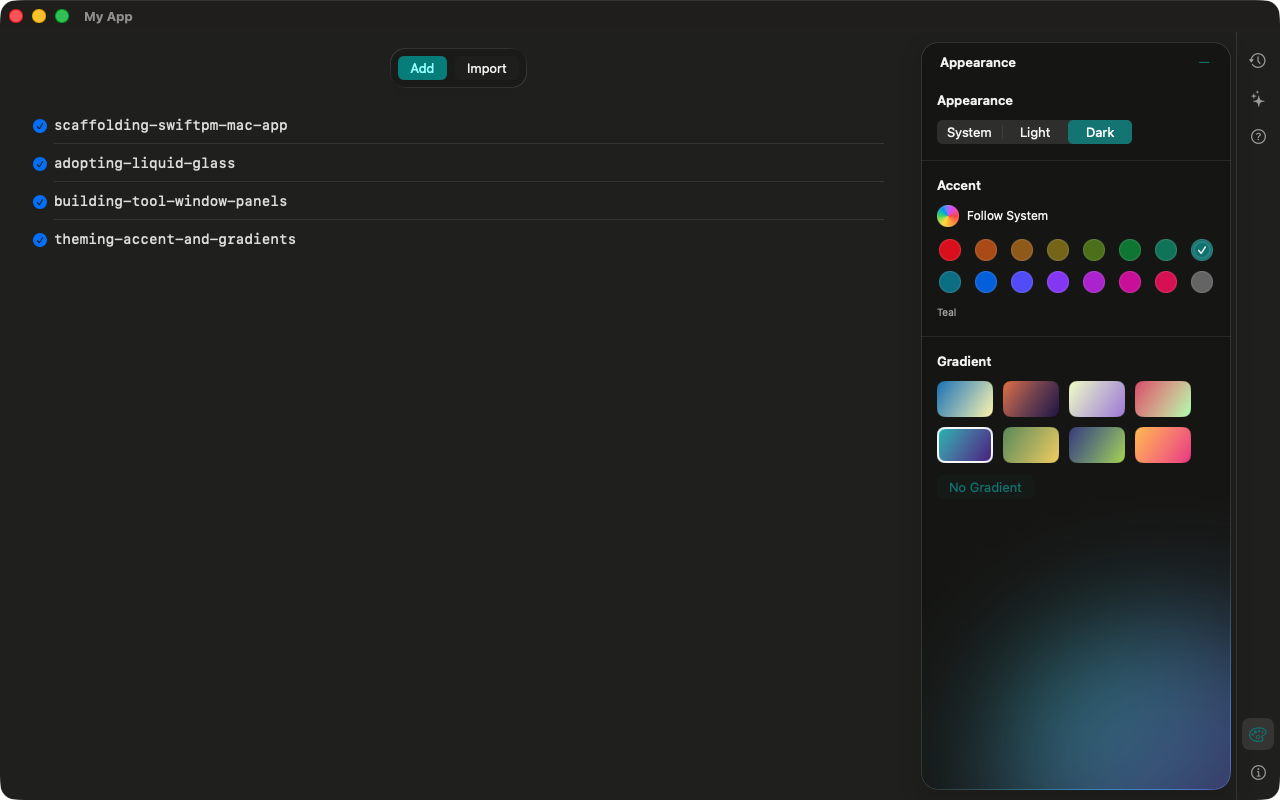This screenshot has width=1280, height=800.
Task: Select the building-tool-window-panels row text
Action: [171, 201]
